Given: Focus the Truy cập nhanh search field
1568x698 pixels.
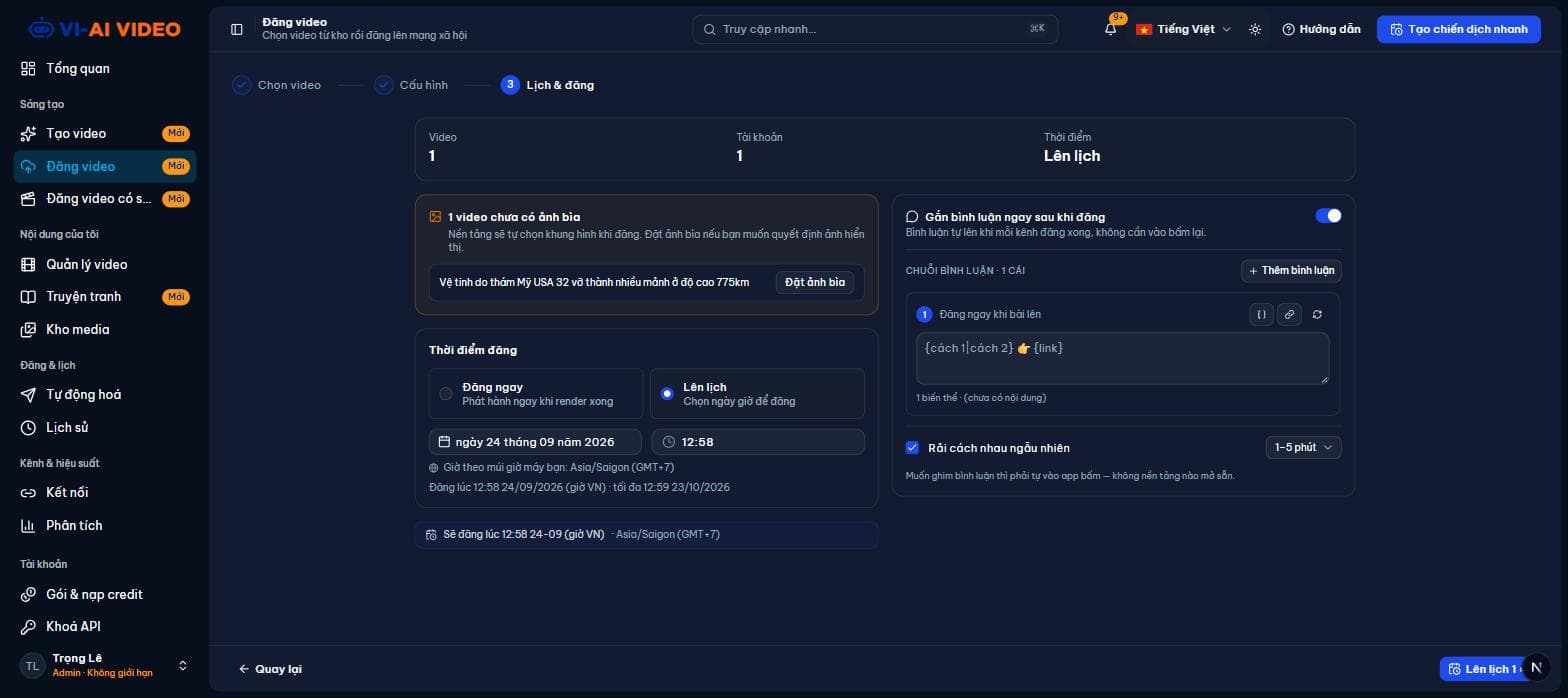Looking at the screenshot, I should tap(875, 29).
